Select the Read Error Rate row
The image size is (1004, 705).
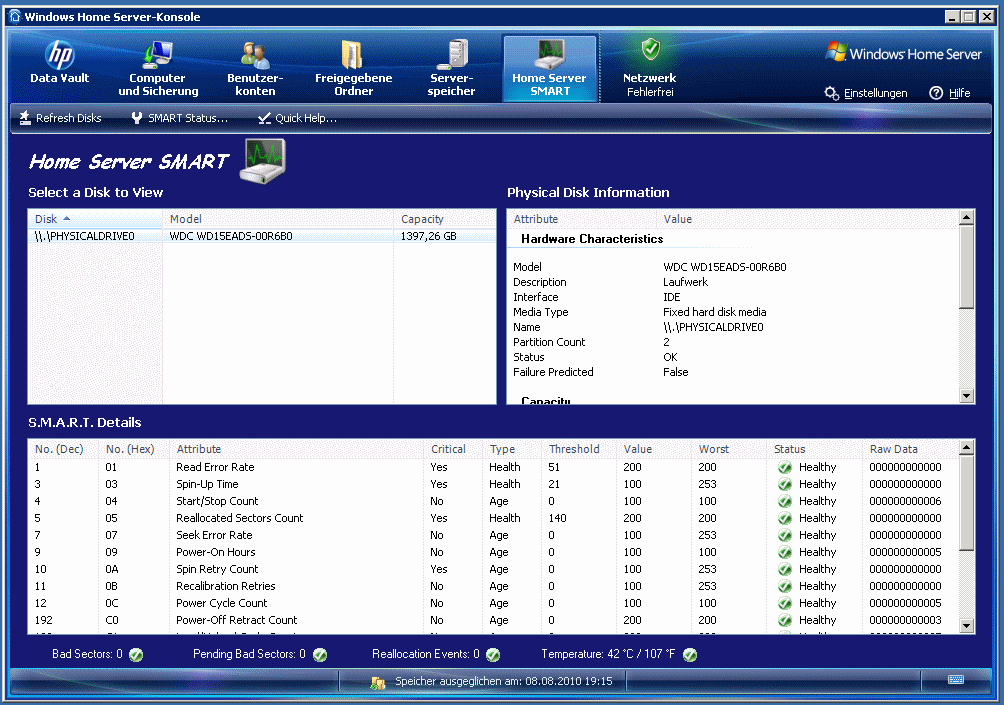494,467
